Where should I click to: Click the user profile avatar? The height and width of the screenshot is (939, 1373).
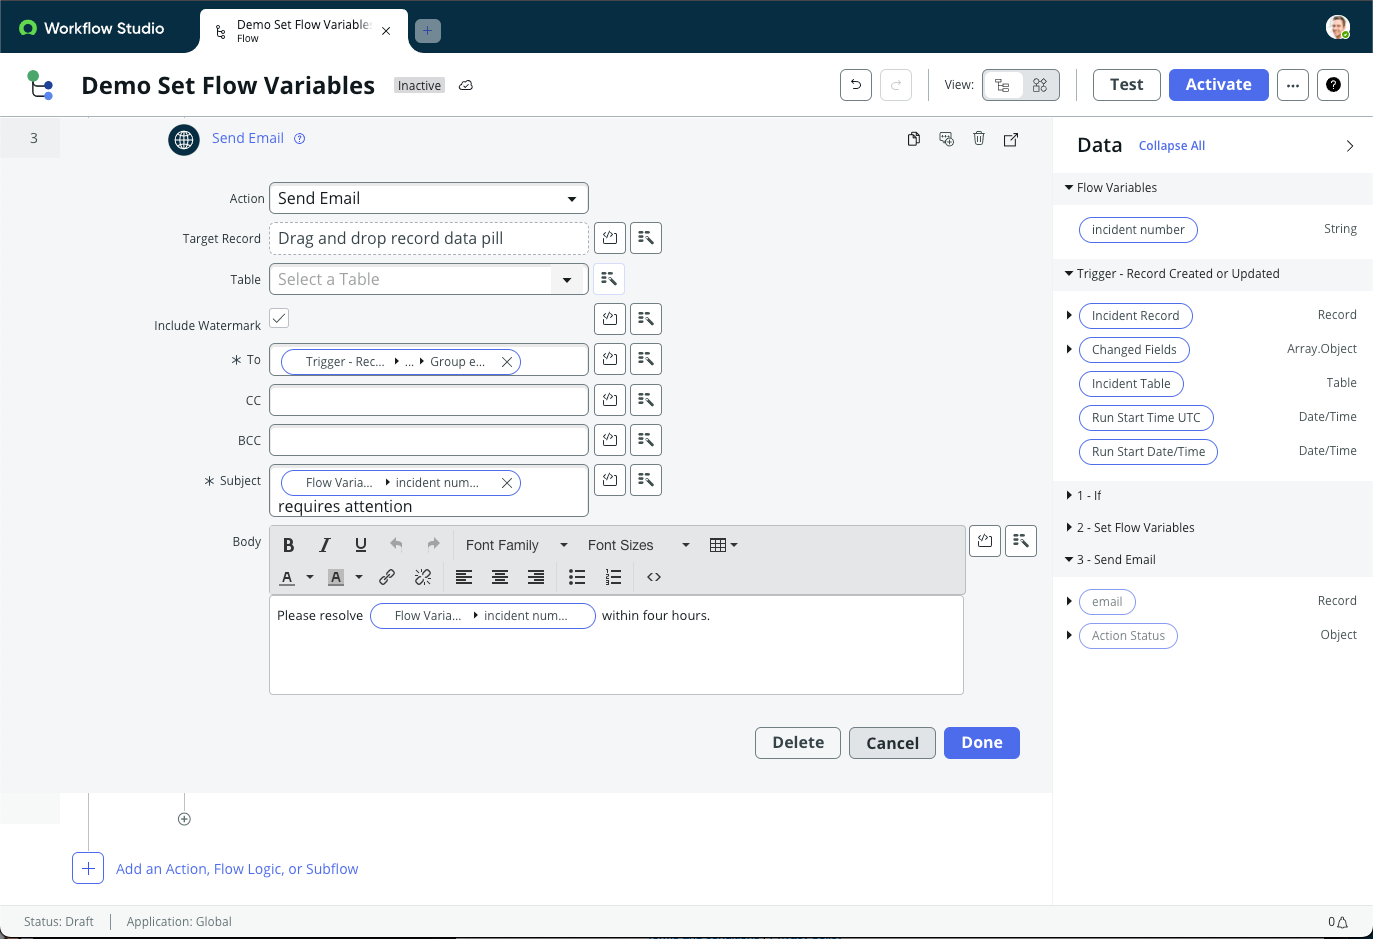[1338, 27]
